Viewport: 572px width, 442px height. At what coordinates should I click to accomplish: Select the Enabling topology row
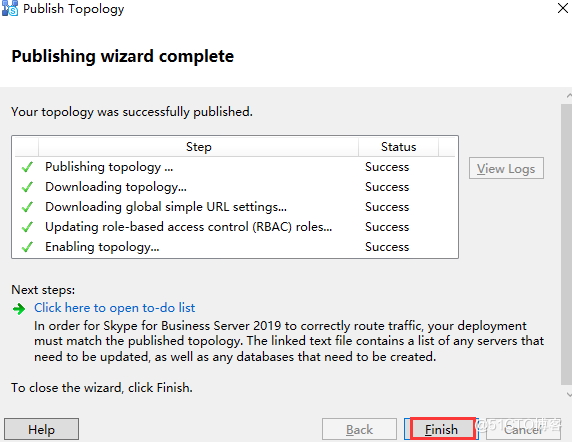(235, 247)
